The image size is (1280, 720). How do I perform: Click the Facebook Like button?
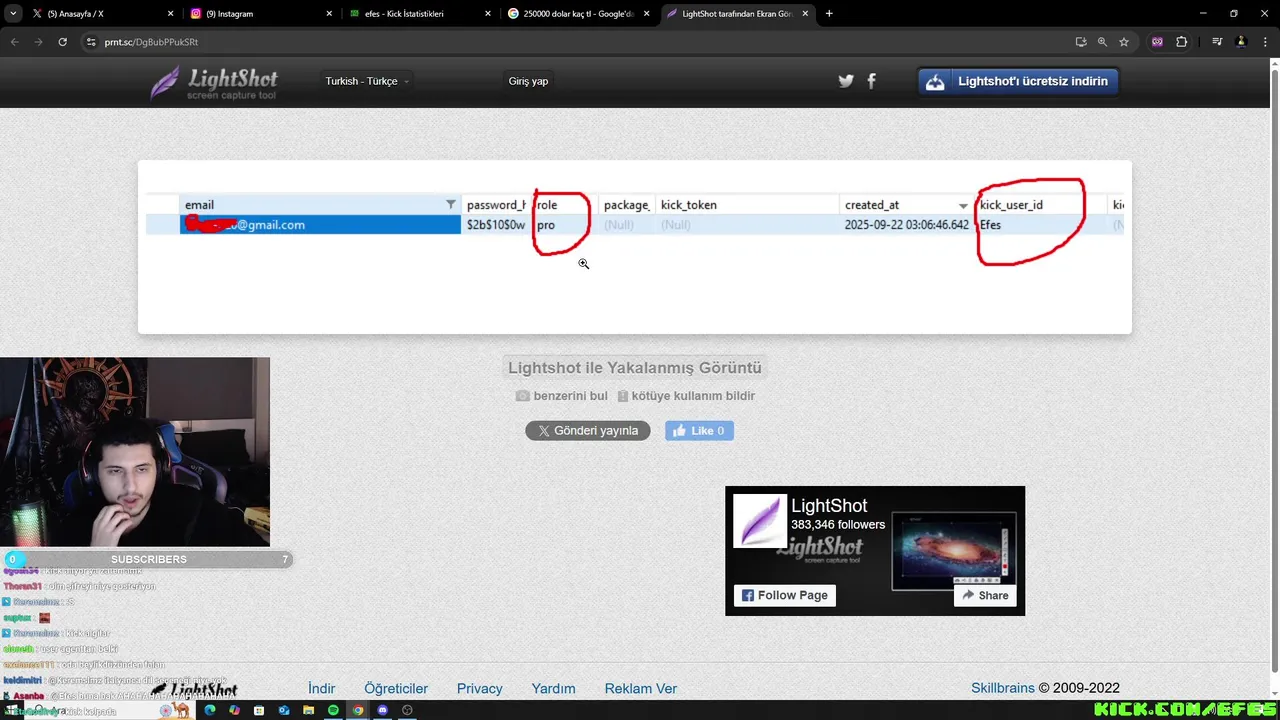(x=699, y=431)
